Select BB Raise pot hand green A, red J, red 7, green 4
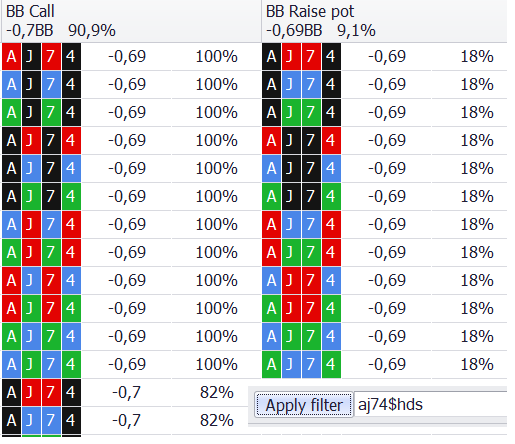Image resolution: width=515 pixels, height=444 pixels. pyautogui.click(x=301, y=308)
